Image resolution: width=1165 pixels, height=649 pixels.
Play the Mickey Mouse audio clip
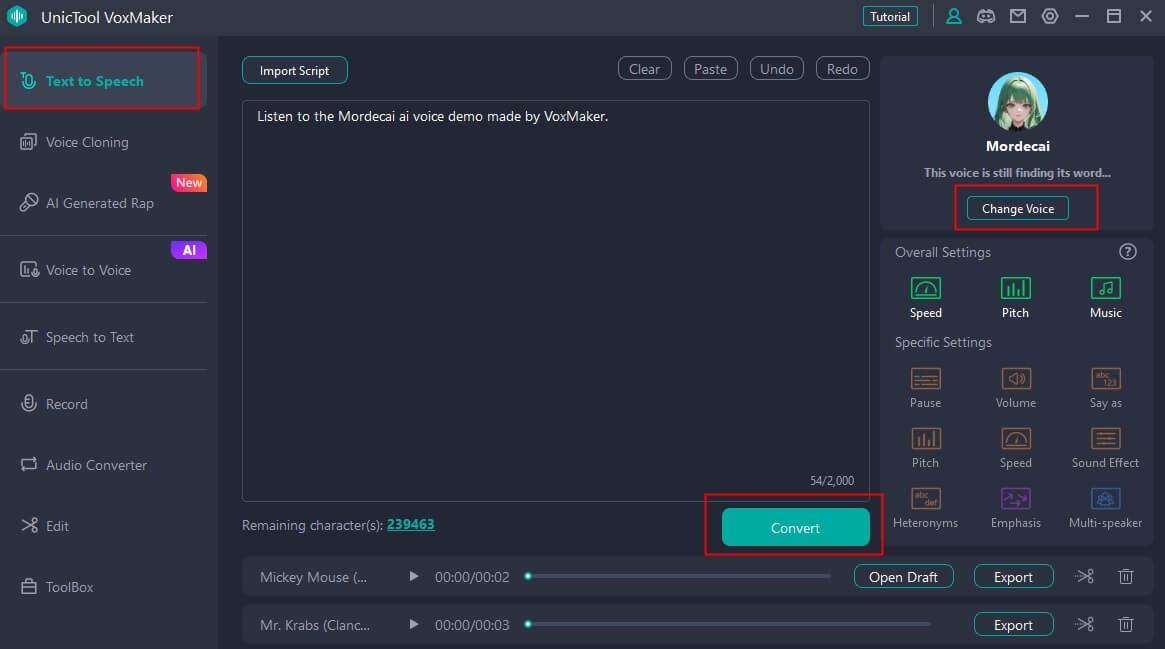coord(414,577)
